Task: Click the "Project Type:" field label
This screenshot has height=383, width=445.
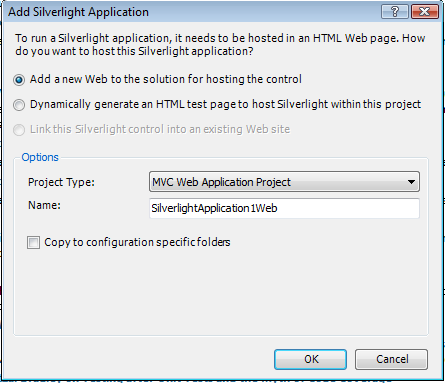Action: [61, 182]
